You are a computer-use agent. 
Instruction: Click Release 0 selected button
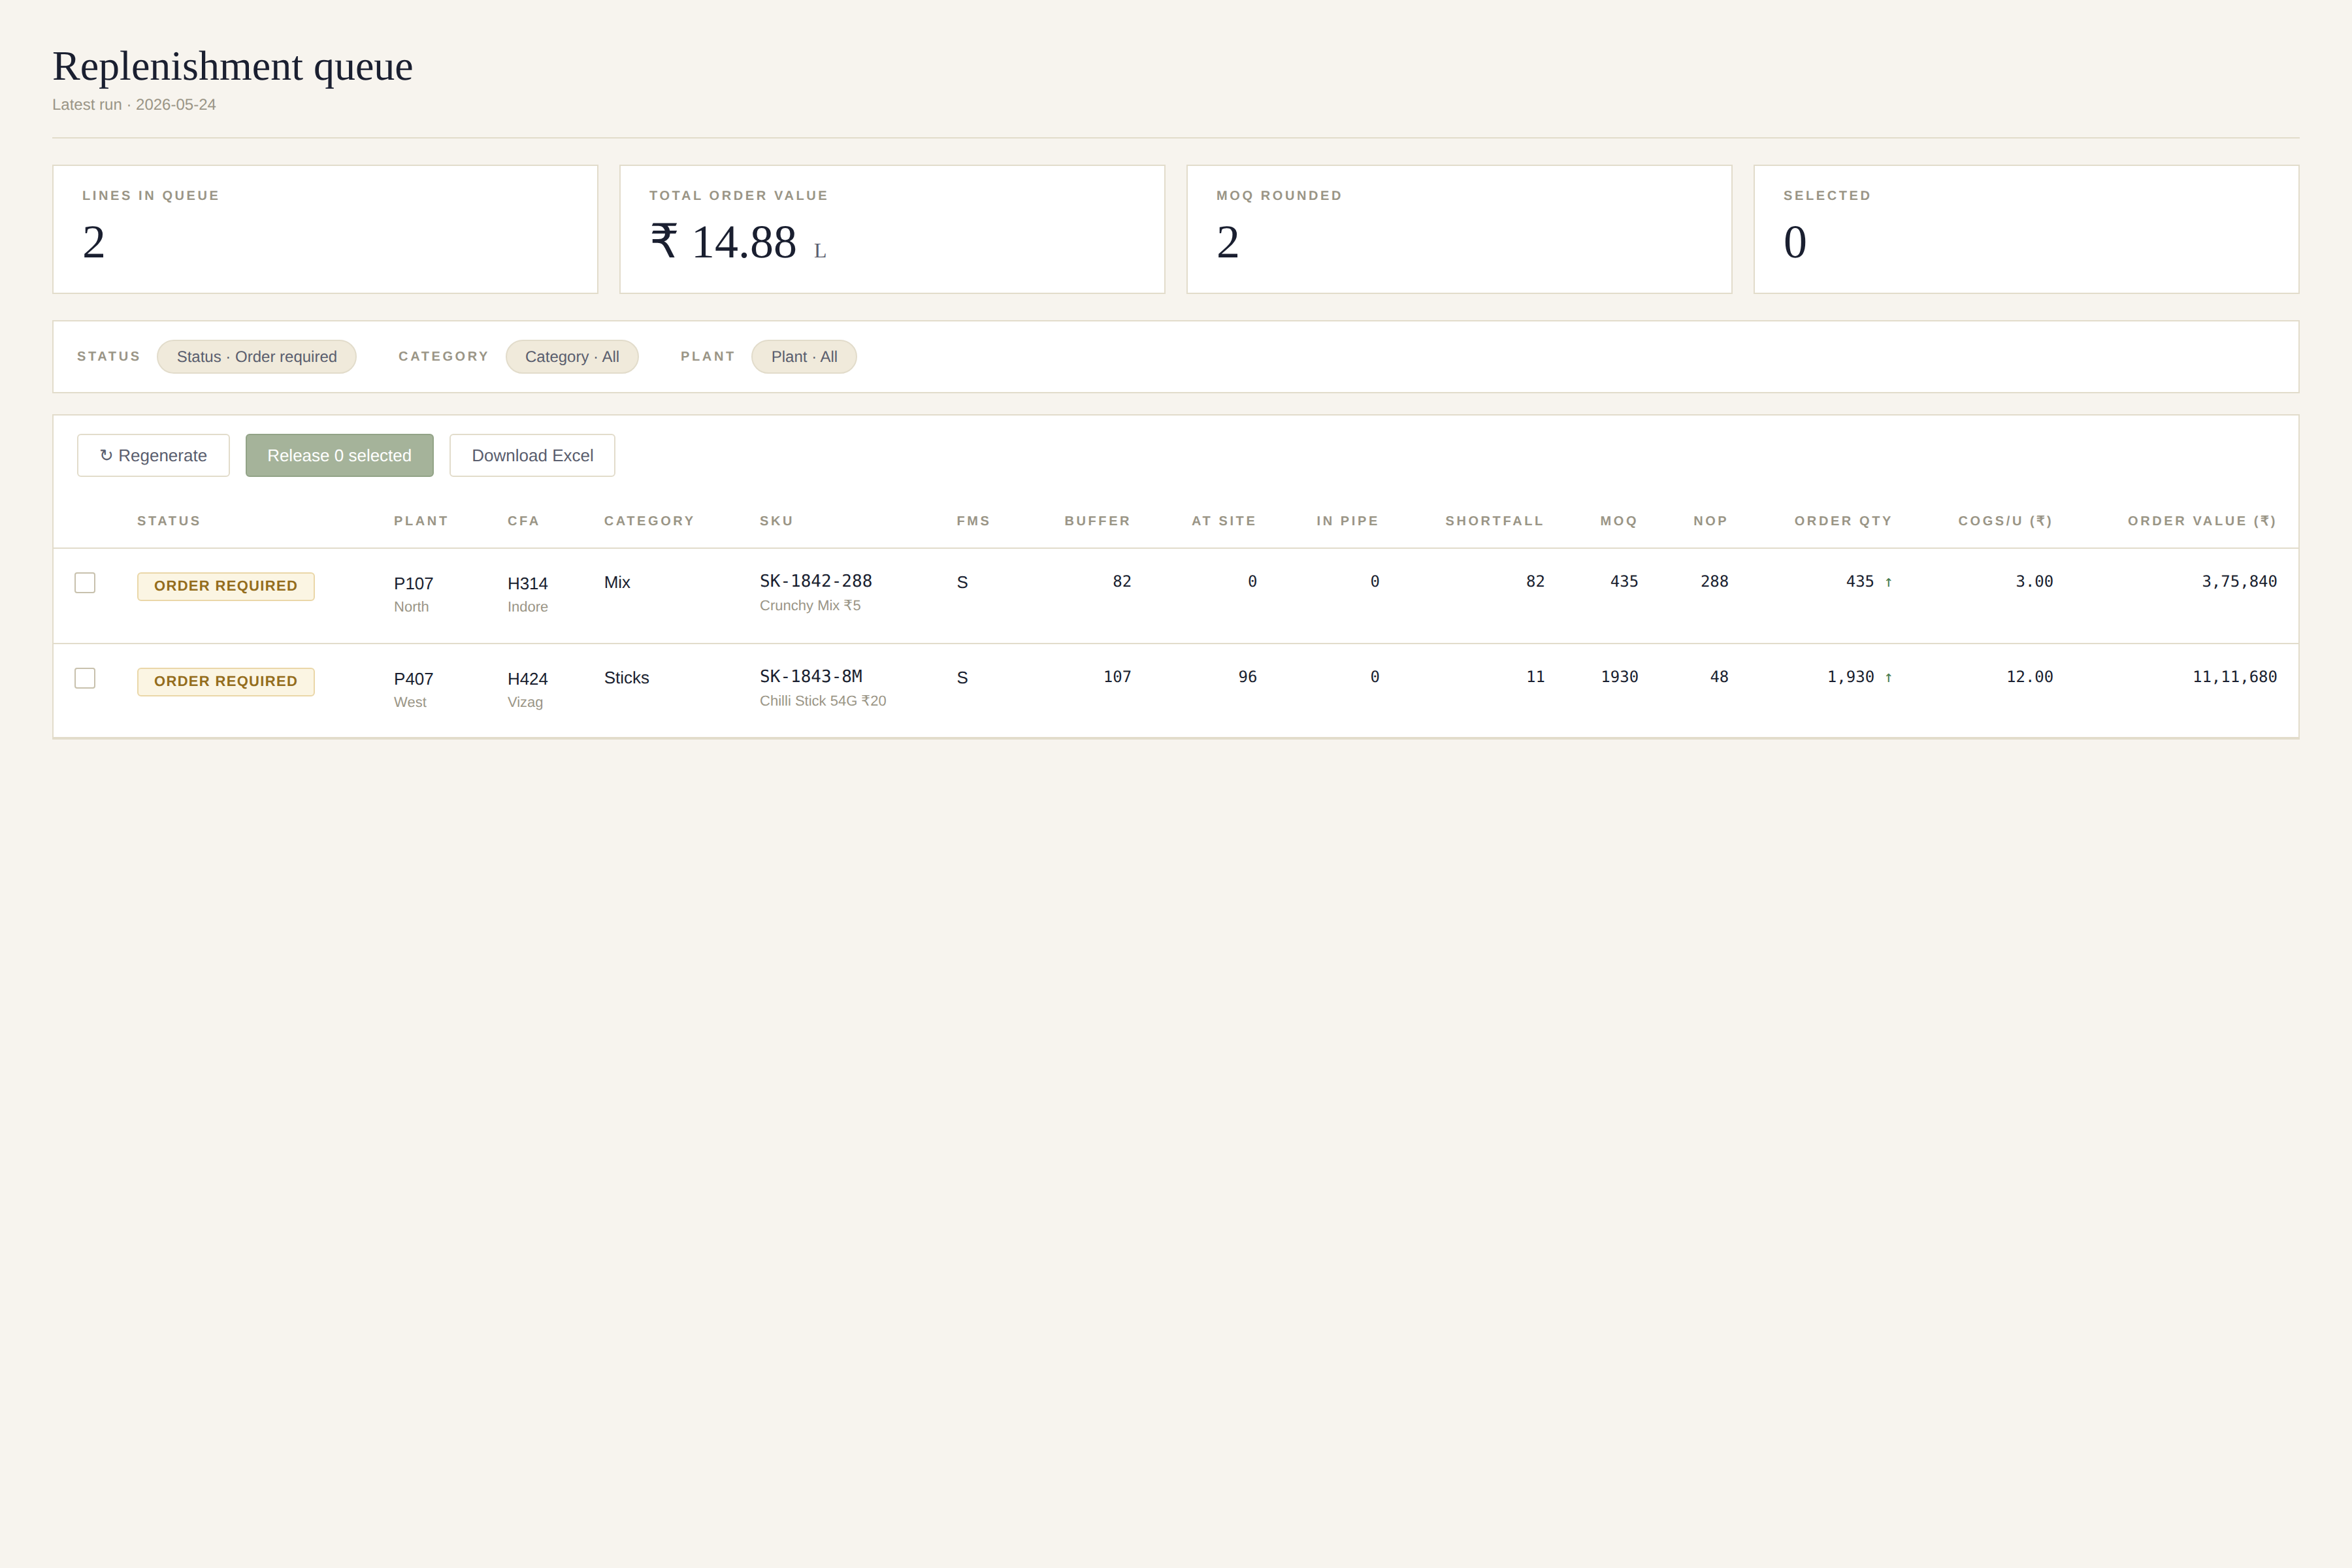pos(339,455)
